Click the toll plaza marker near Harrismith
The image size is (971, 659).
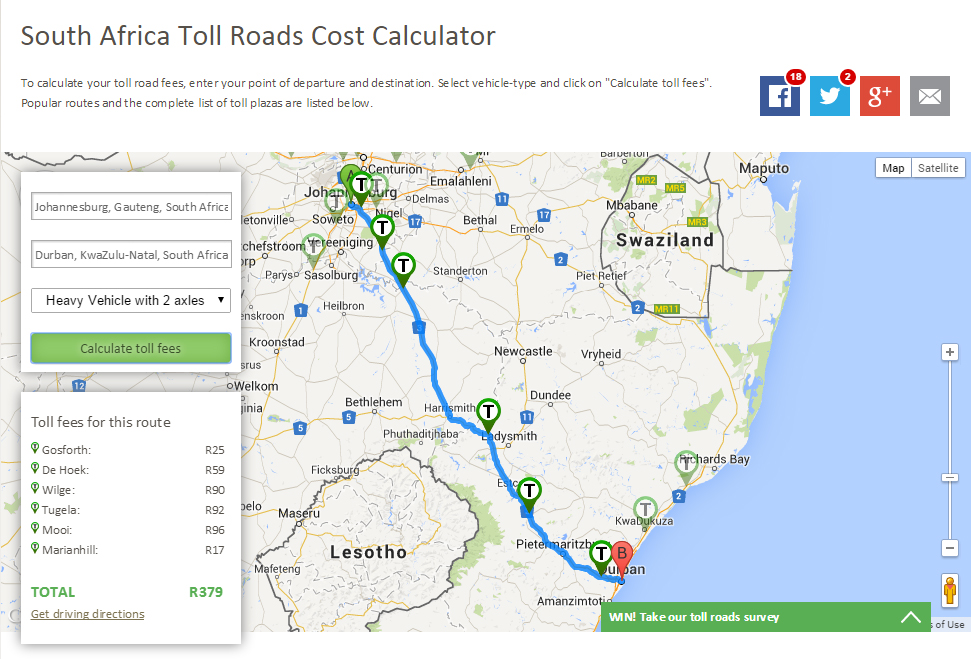[x=489, y=414]
